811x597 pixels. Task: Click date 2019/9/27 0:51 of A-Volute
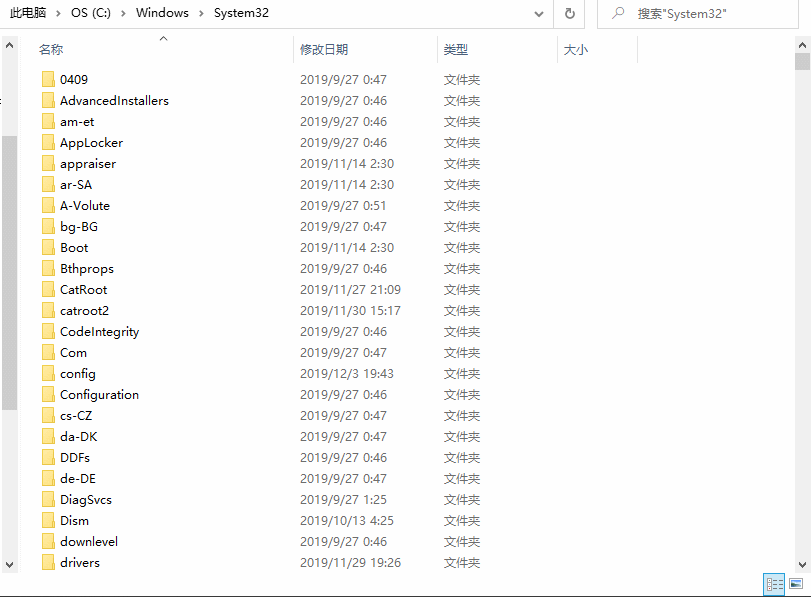point(343,205)
